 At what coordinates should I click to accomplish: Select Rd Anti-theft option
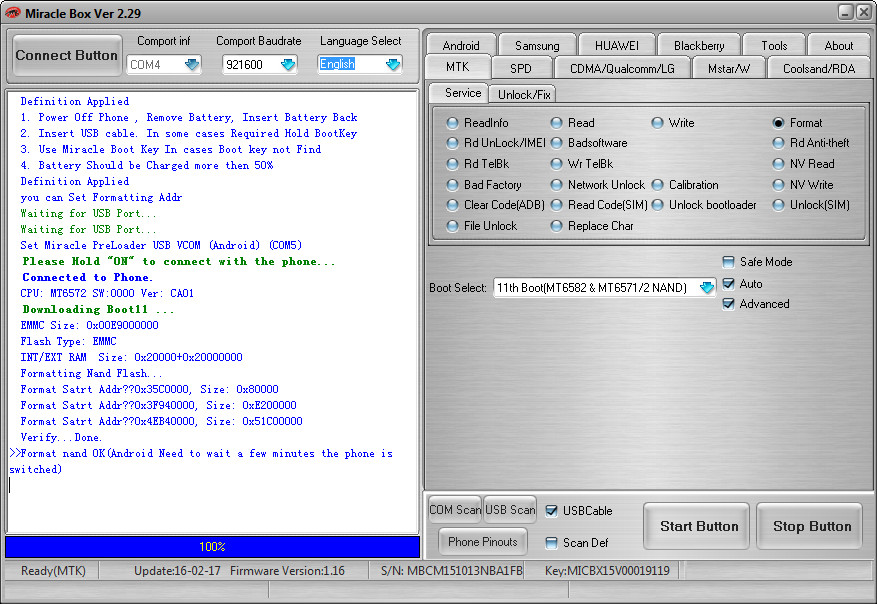pos(811,143)
